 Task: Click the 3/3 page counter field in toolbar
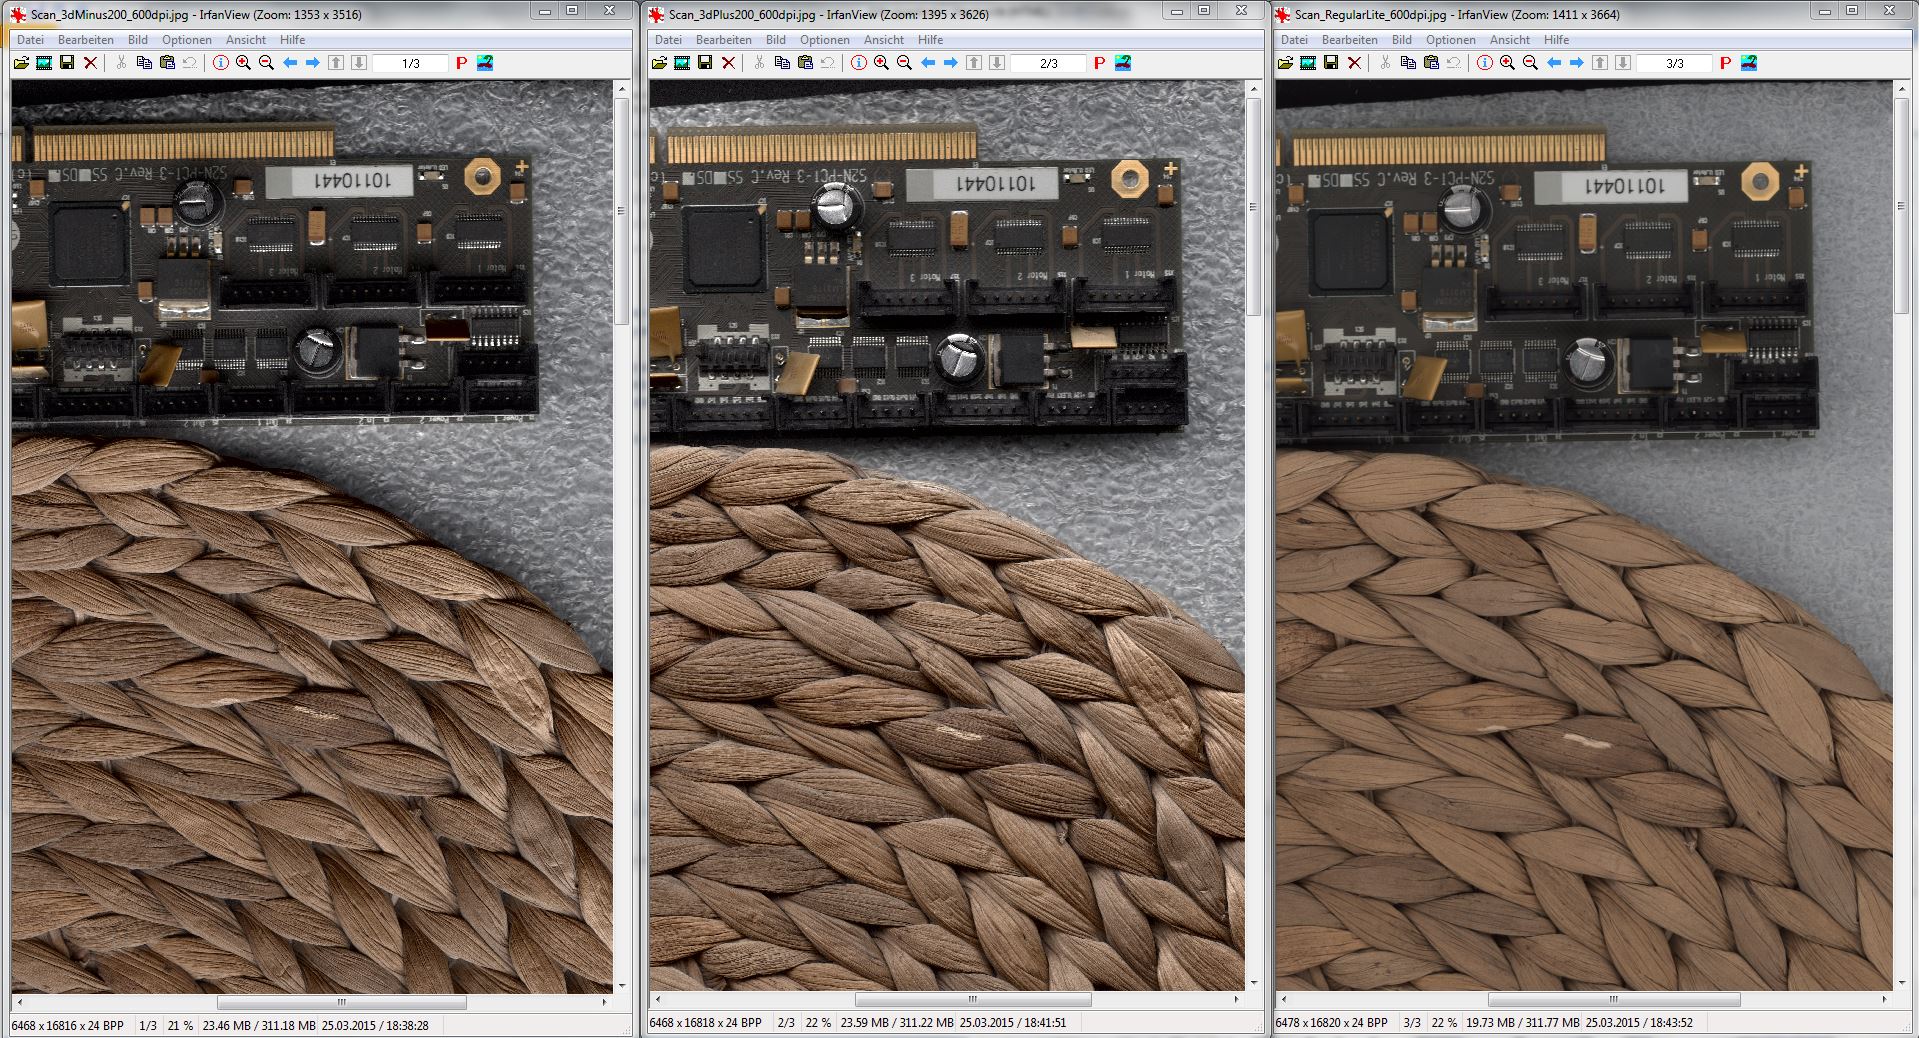coord(1674,63)
